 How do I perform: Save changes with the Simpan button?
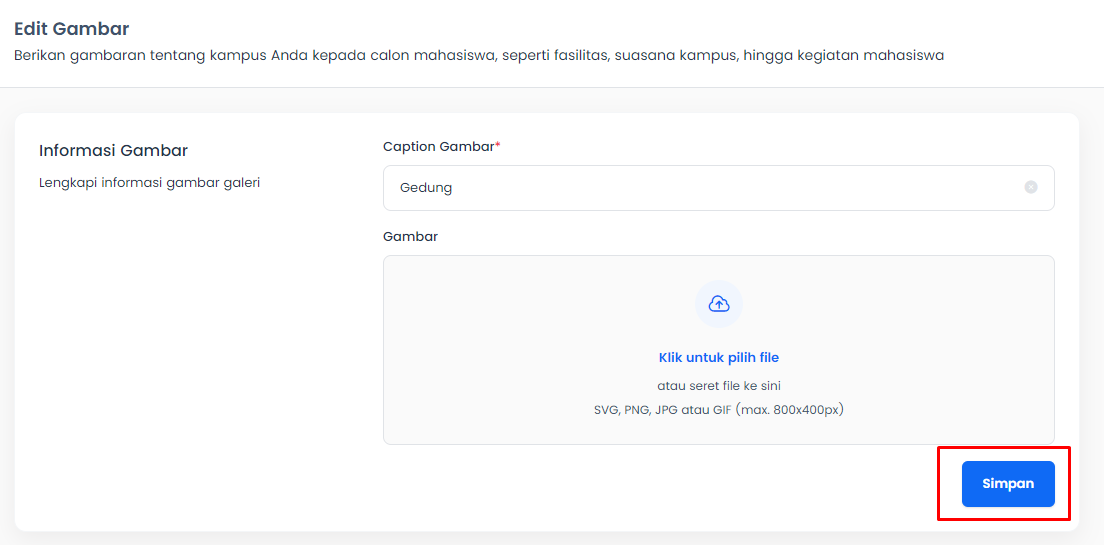[x=1008, y=484]
